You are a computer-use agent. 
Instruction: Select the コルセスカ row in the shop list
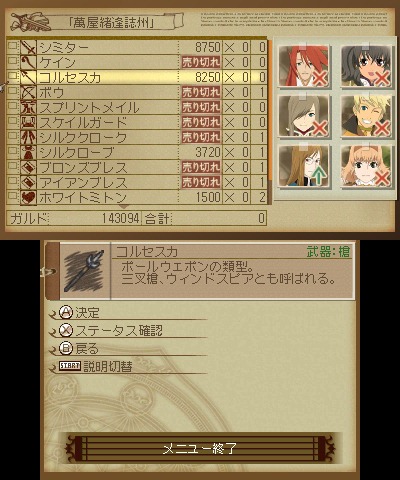(x=137, y=77)
